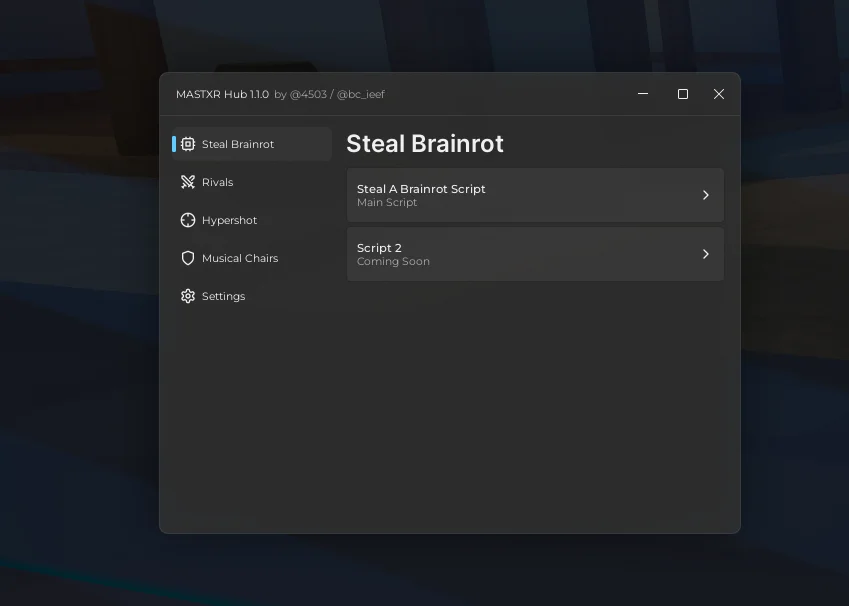
Task: Click the crossed swords Rivals icon
Action: (x=188, y=182)
